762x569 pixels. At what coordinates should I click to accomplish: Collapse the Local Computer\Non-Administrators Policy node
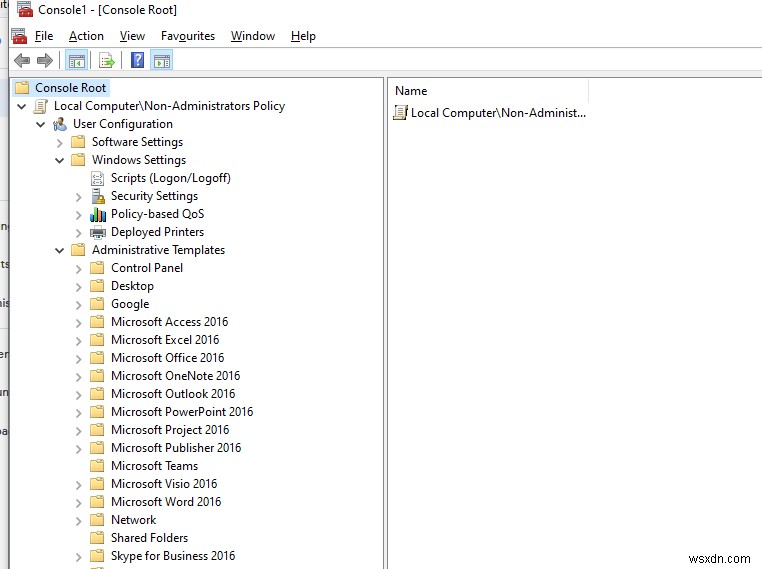click(x=21, y=106)
